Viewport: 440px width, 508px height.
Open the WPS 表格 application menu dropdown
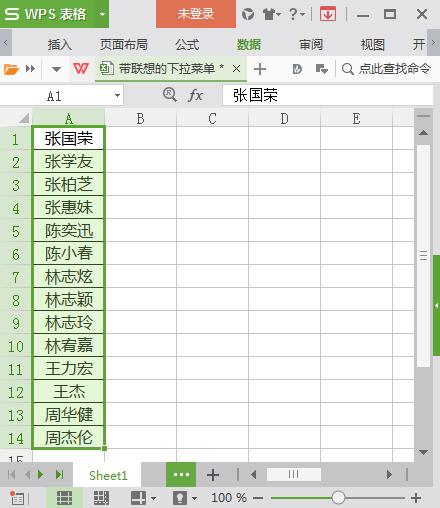click(x=102, y=14)
